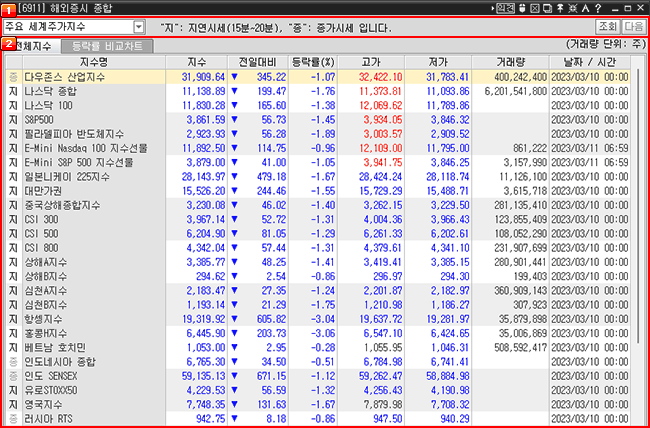This screenshot has width=650, height=428.
Task: Select the 영국지수 row
Action: click(318, 404)
